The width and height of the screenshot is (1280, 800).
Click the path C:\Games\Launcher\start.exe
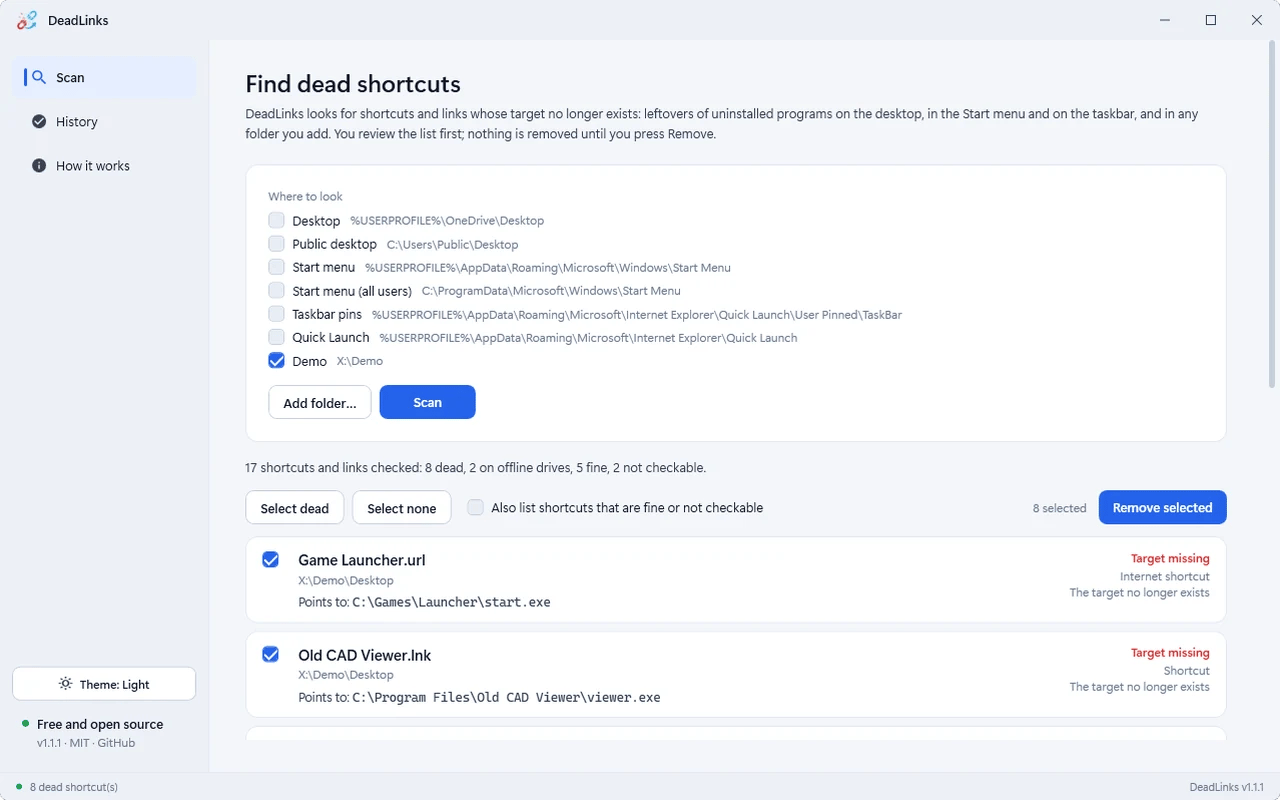tap(452, 602)
